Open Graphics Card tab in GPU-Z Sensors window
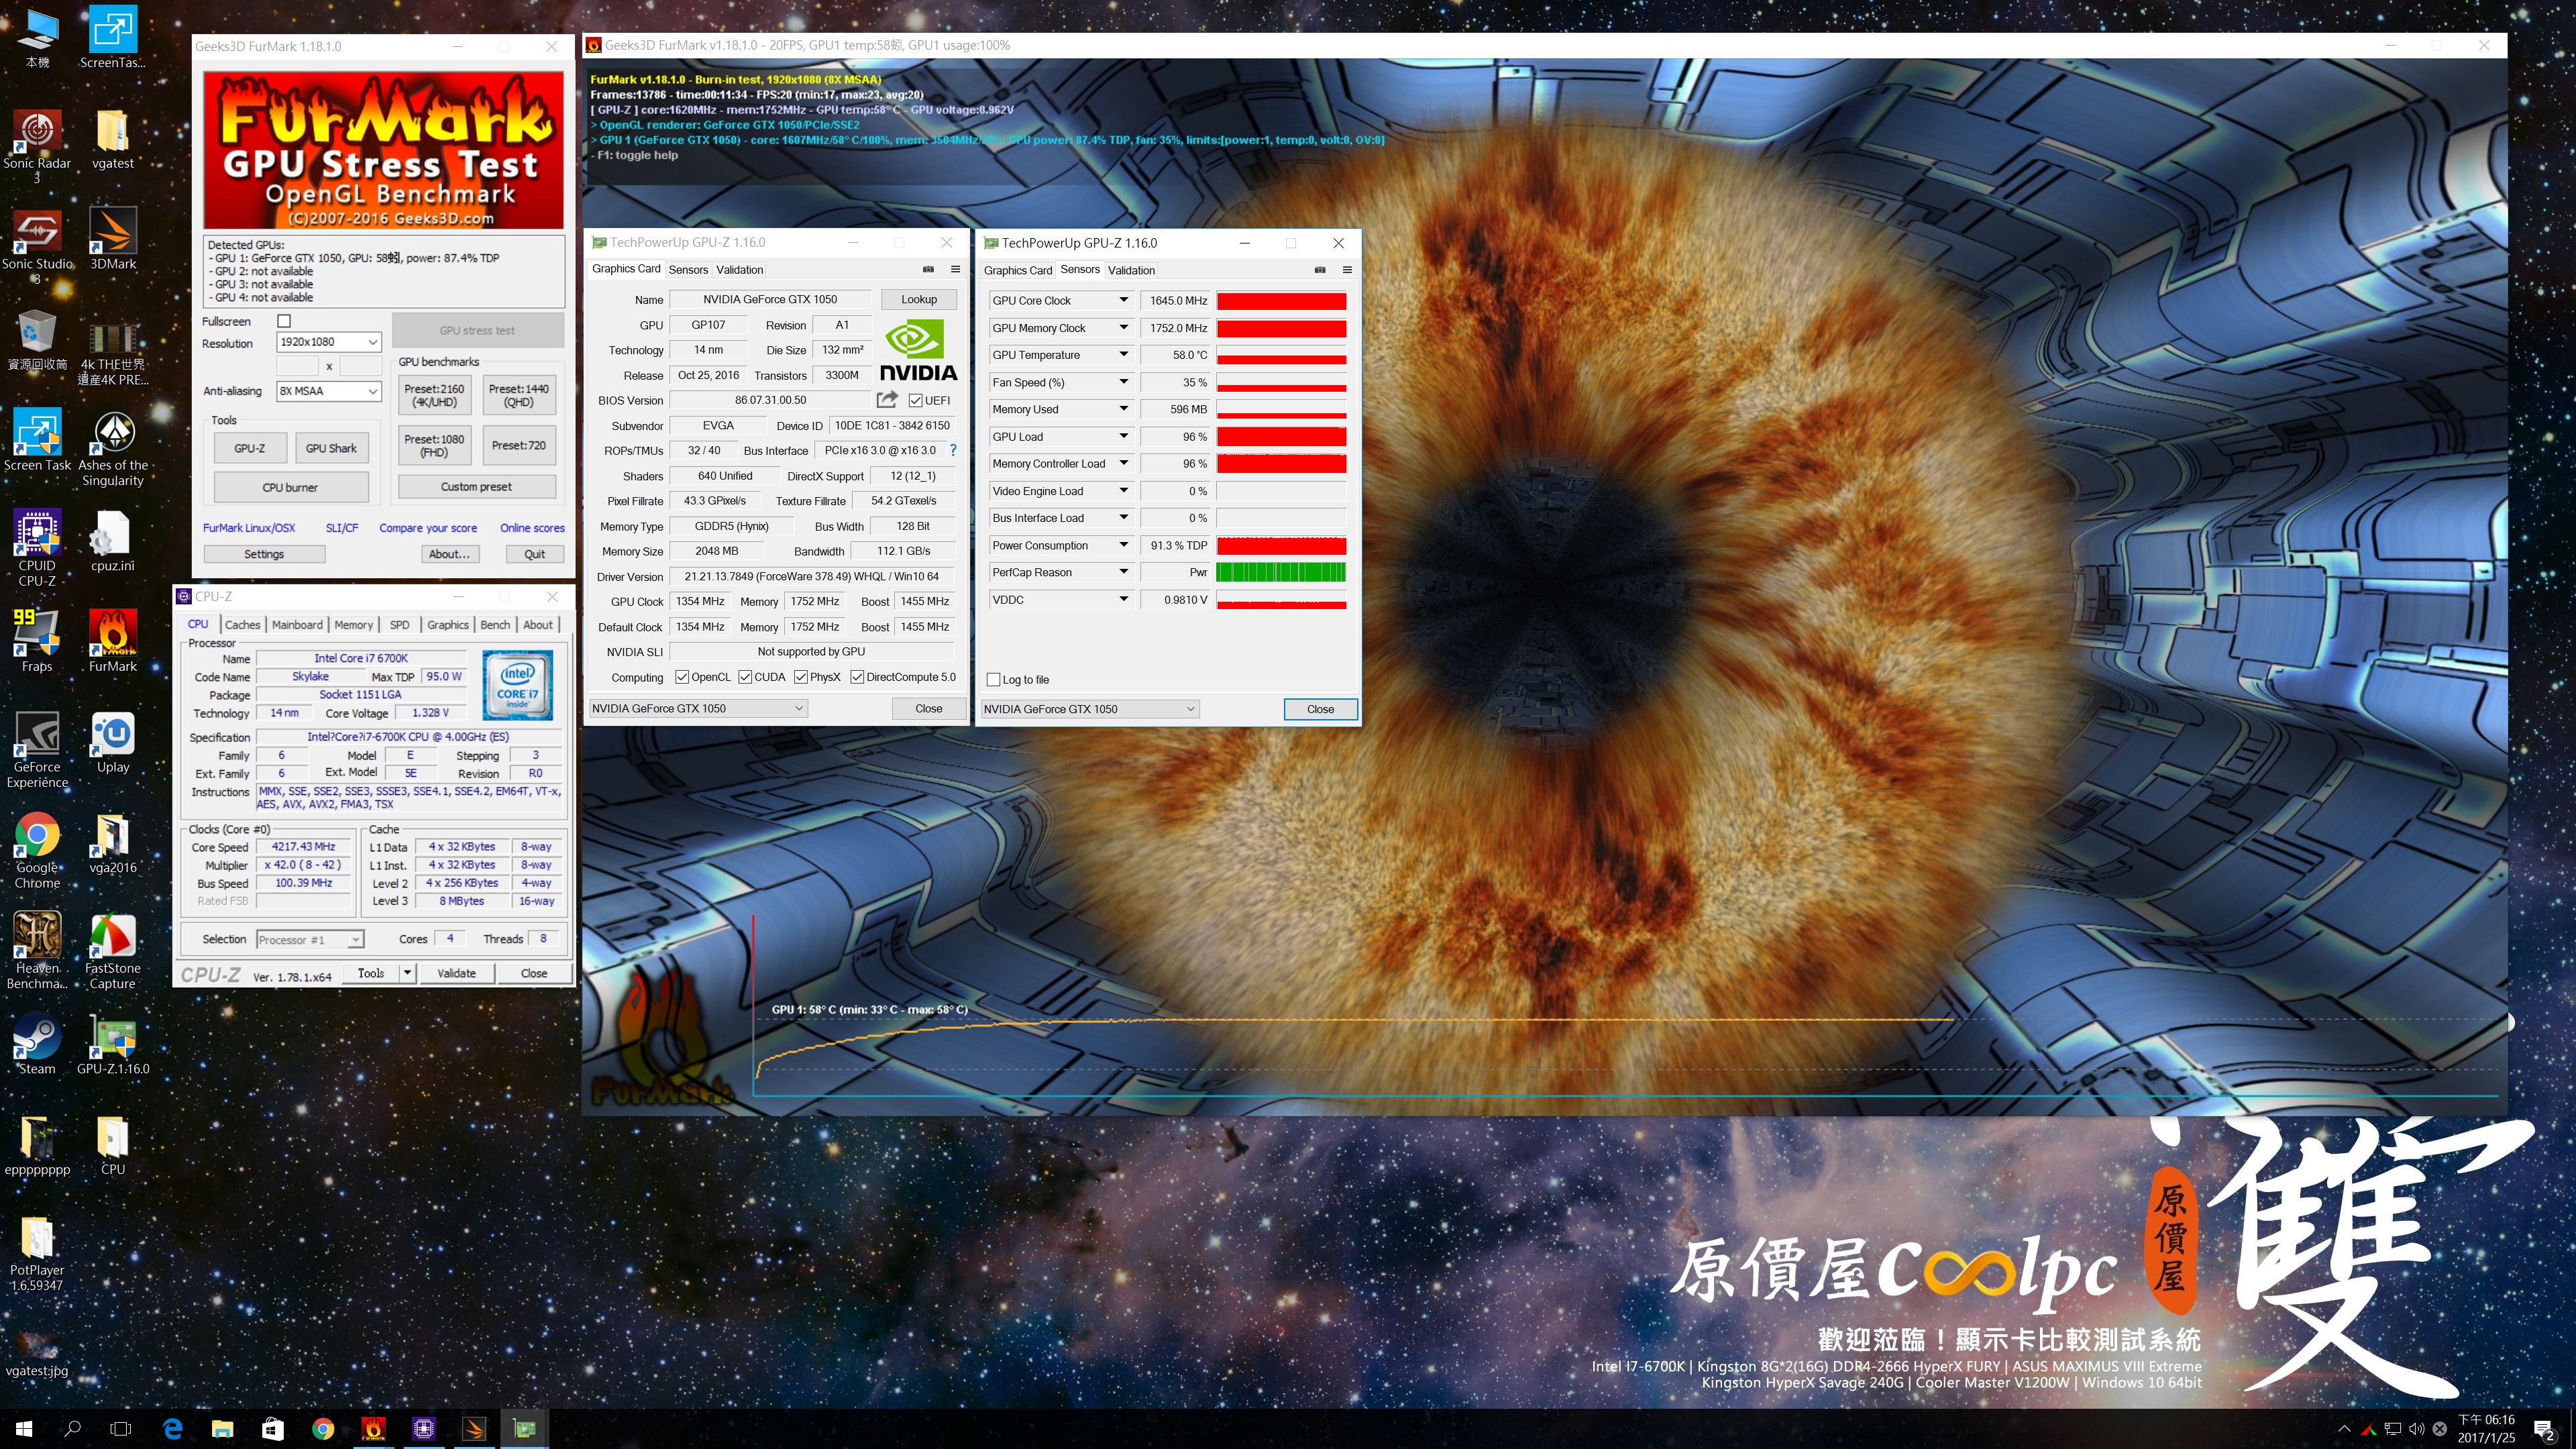The height and width of the screenshot is (1449, 2576). 1018,270
